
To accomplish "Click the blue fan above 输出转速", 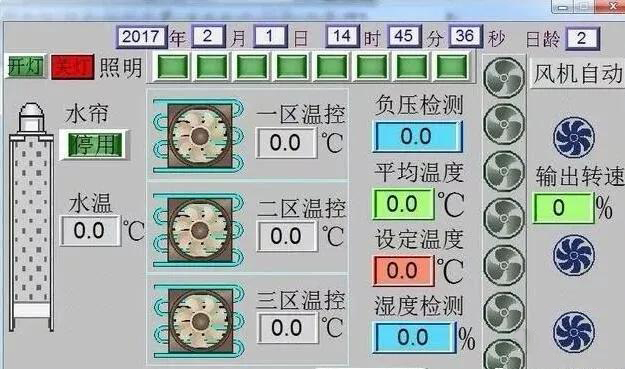I will point(574,137).
